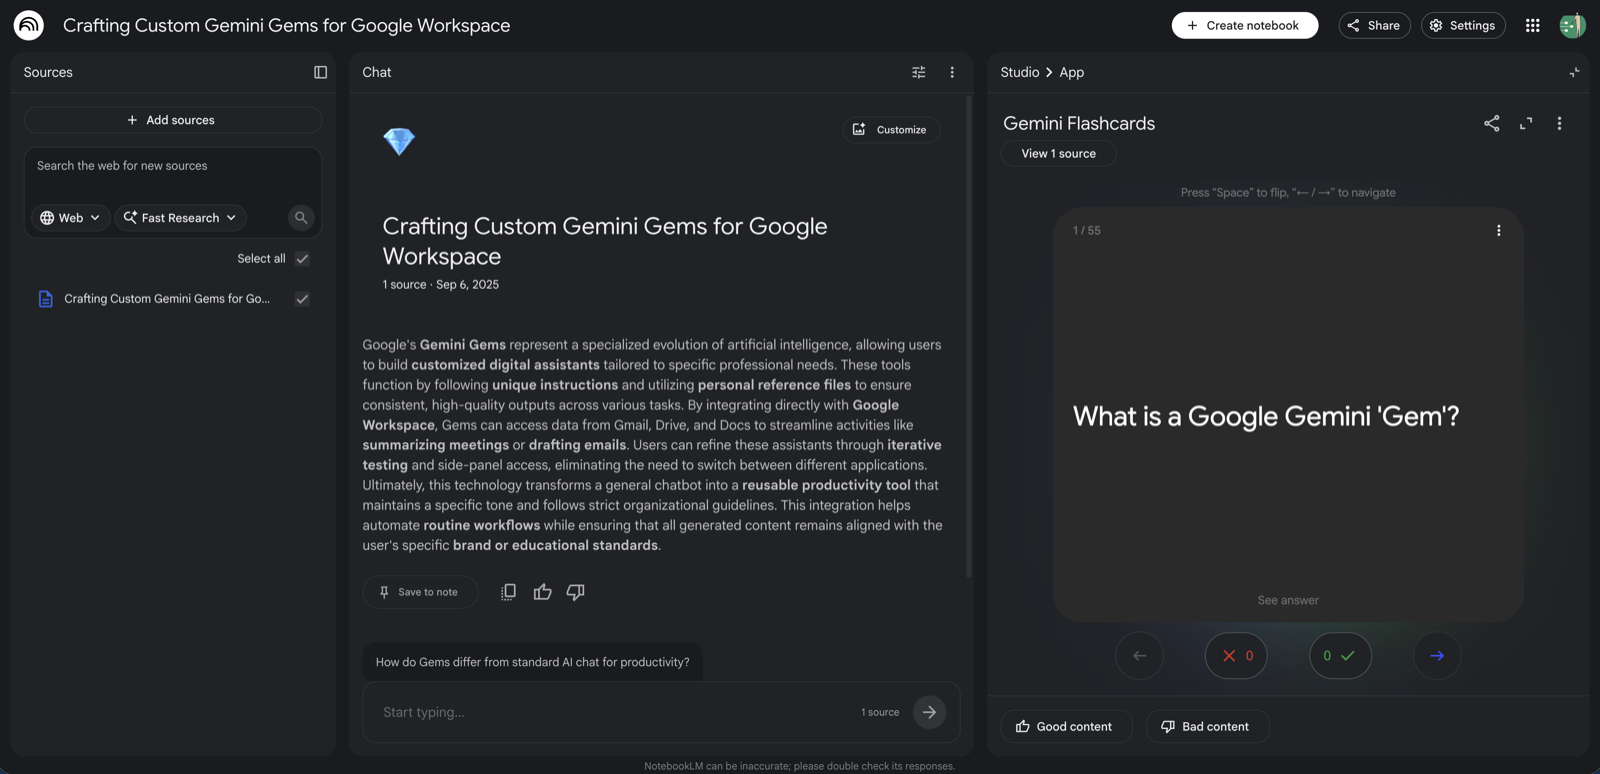This screenshot has height=774, width=1600.
Task: Collapse the Sources panel
Action: pos(320,72)
